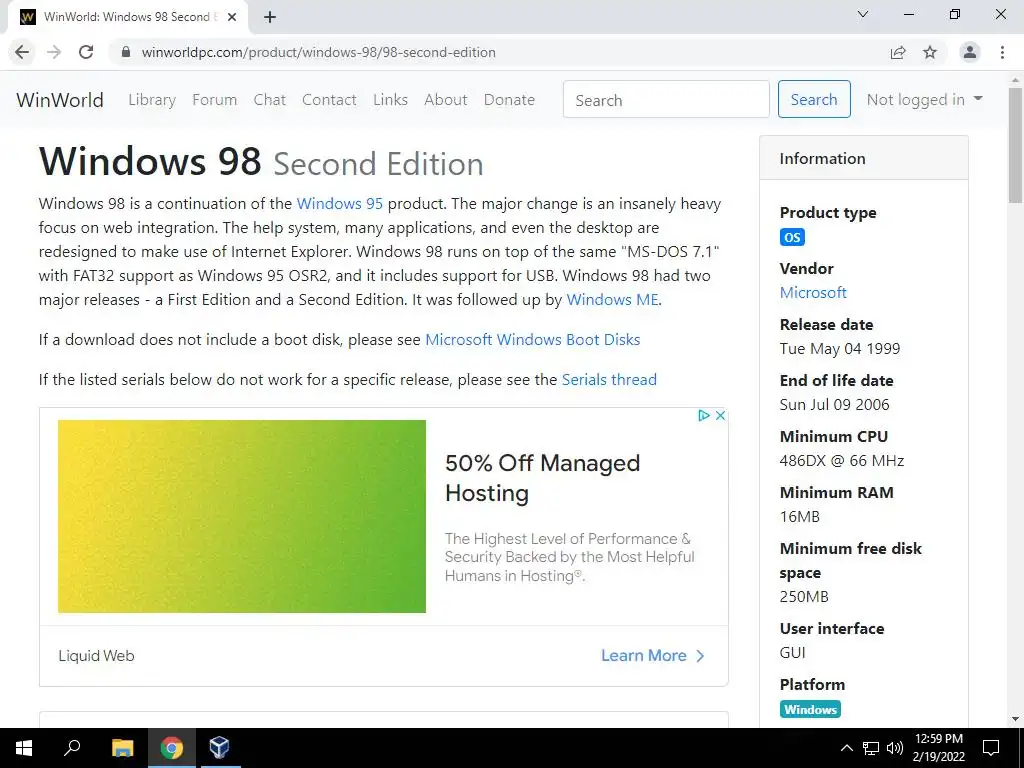Click the WinWorld tab title
This screenshot has height=768, width=1024.
pyautogui.click(x=127, y=17)
